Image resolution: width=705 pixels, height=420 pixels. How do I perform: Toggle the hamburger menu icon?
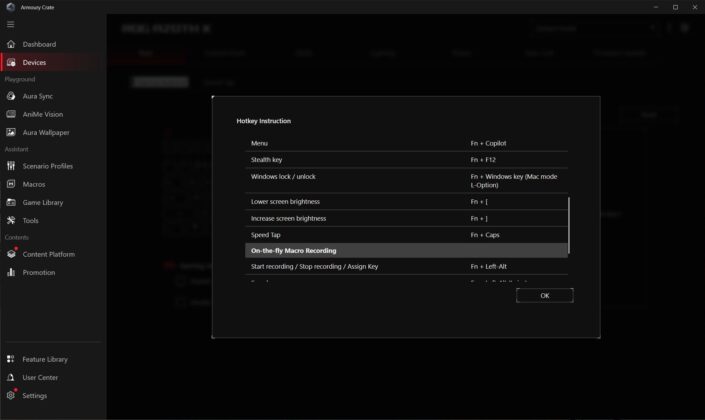[x=10, y=24]
